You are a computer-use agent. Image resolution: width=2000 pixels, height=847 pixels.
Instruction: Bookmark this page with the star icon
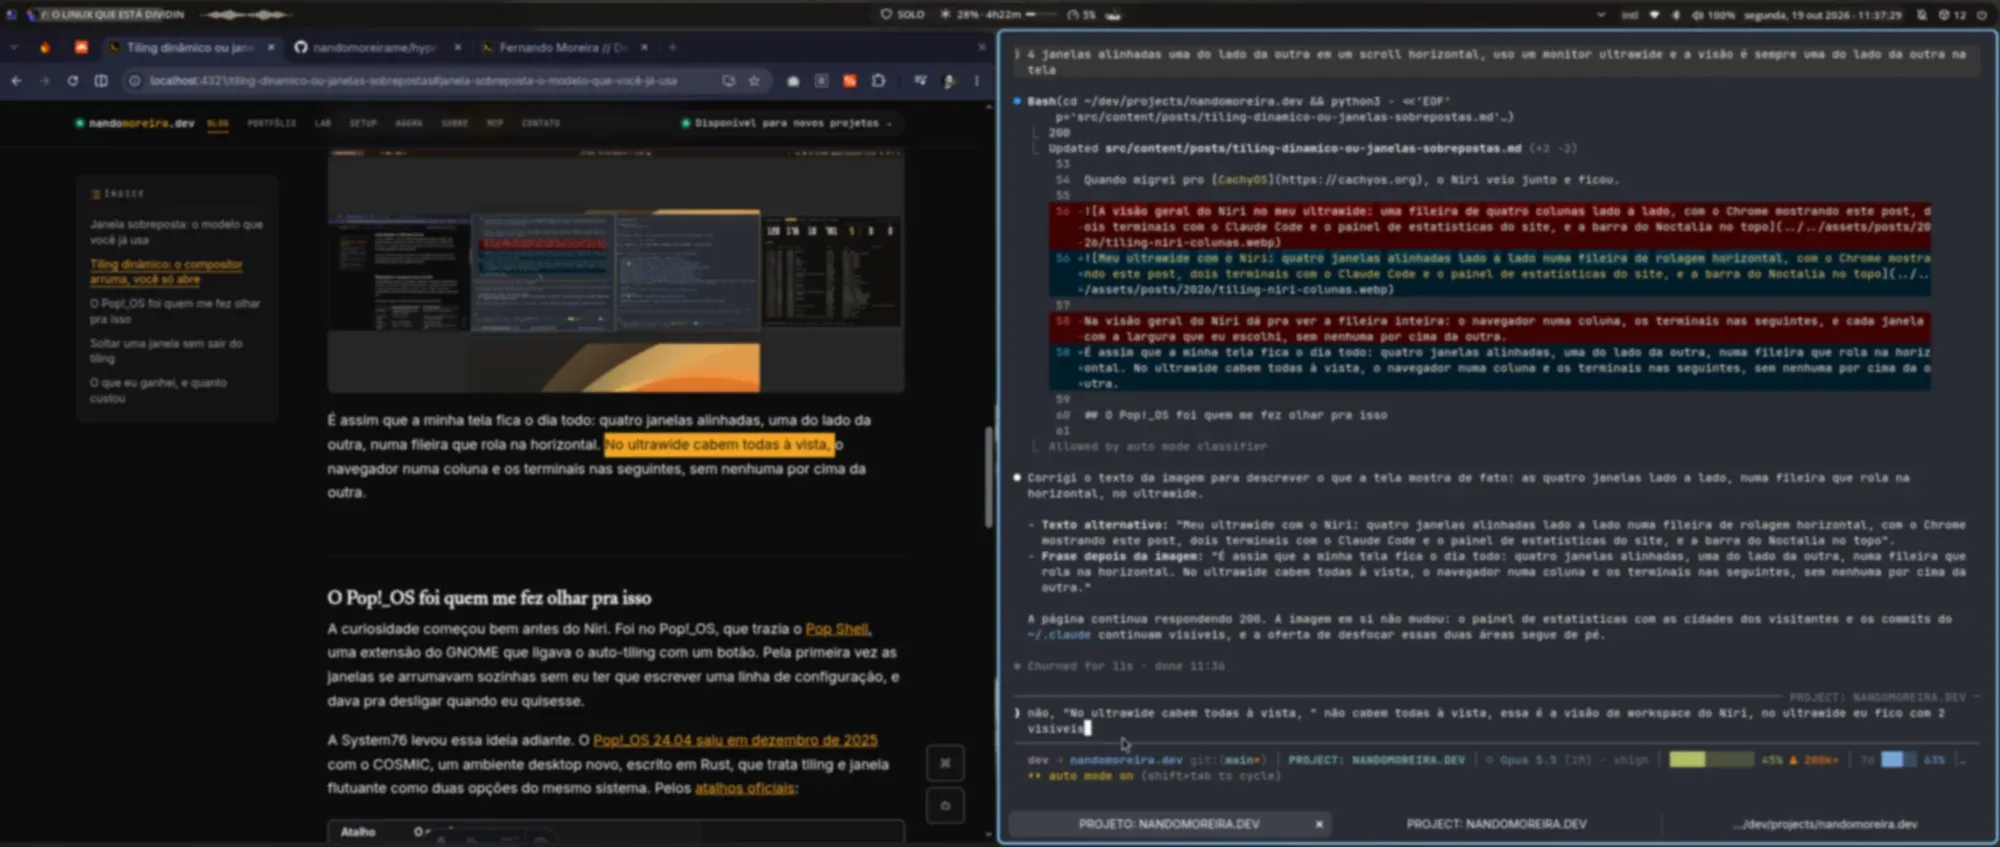point(754,81)
